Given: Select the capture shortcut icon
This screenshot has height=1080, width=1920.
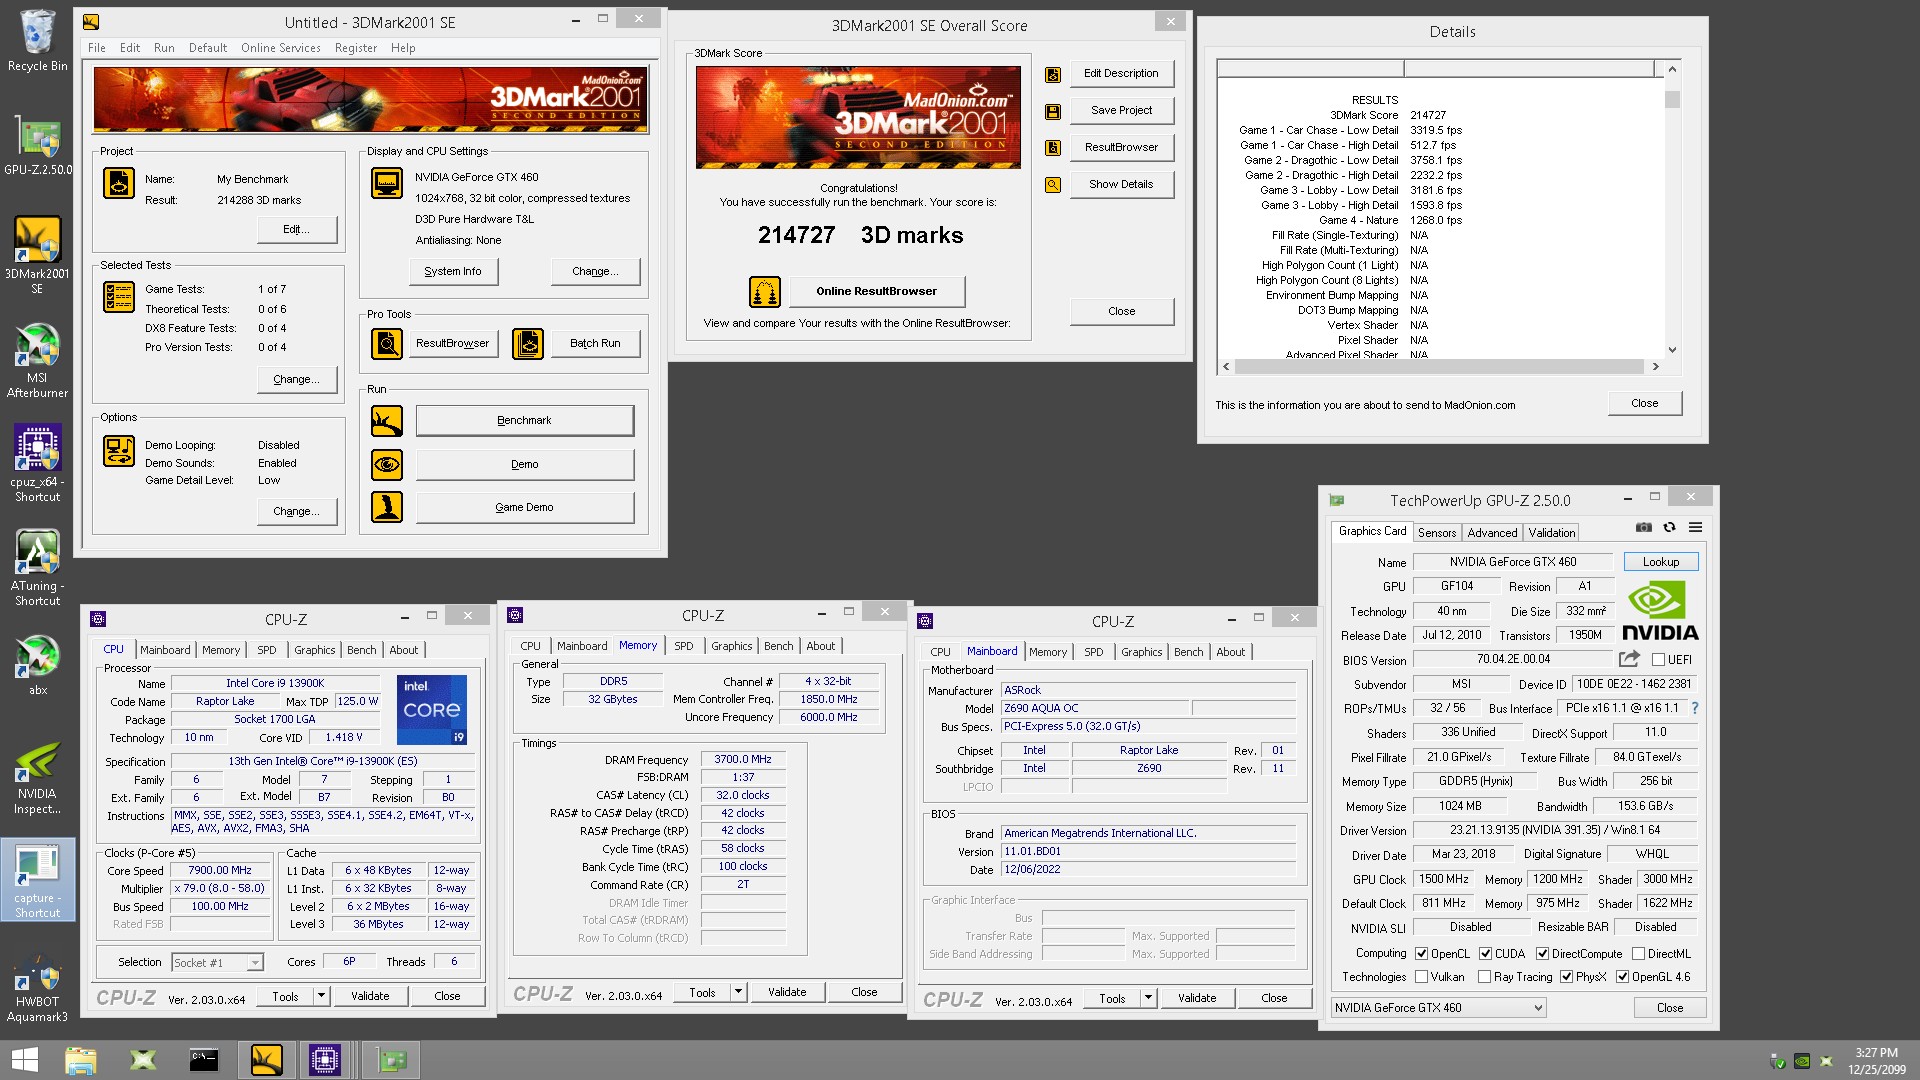Looking at the screenshot, I should tap(37, 880).
